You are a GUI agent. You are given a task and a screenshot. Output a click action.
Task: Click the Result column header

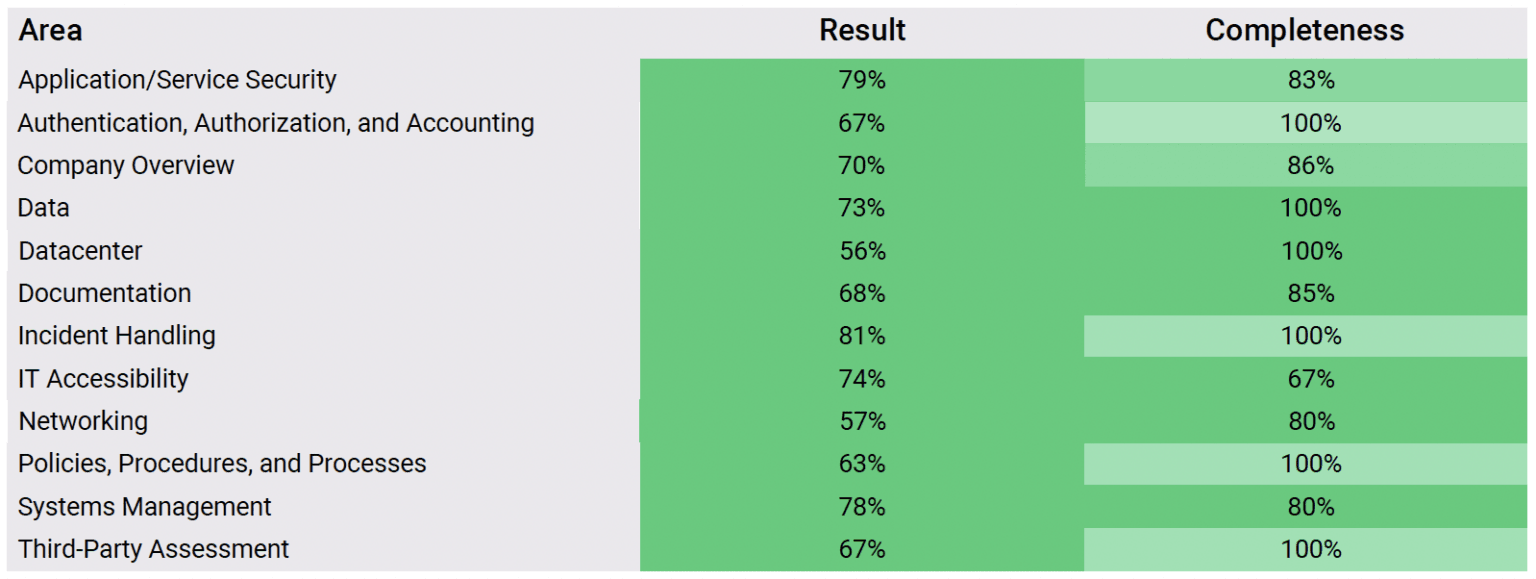tap(862, 31)
